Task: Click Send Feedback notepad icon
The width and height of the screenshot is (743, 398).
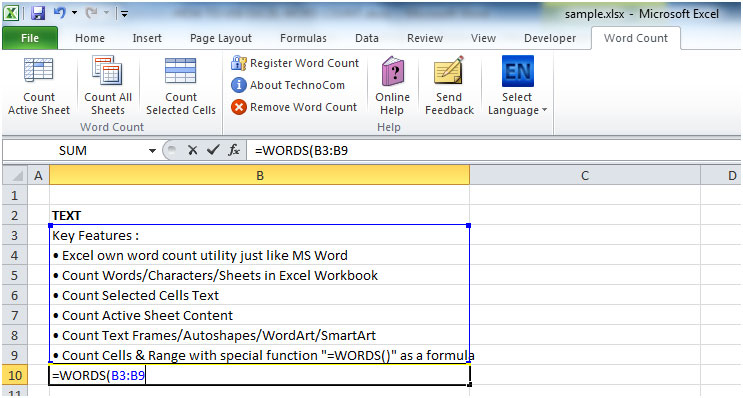Action: coord(449,71)
